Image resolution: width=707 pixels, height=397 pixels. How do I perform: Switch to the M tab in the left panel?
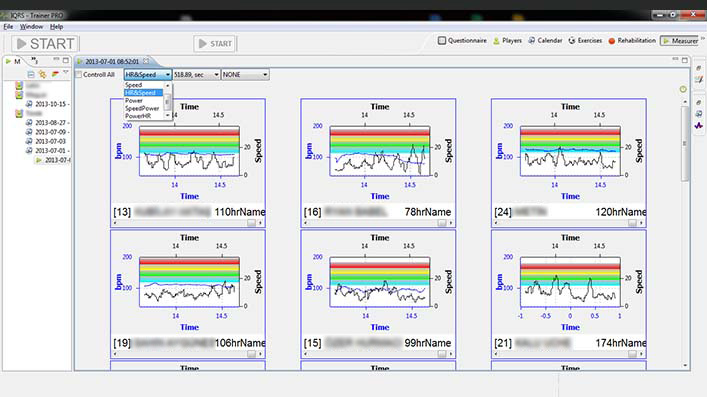click(13, 61)
